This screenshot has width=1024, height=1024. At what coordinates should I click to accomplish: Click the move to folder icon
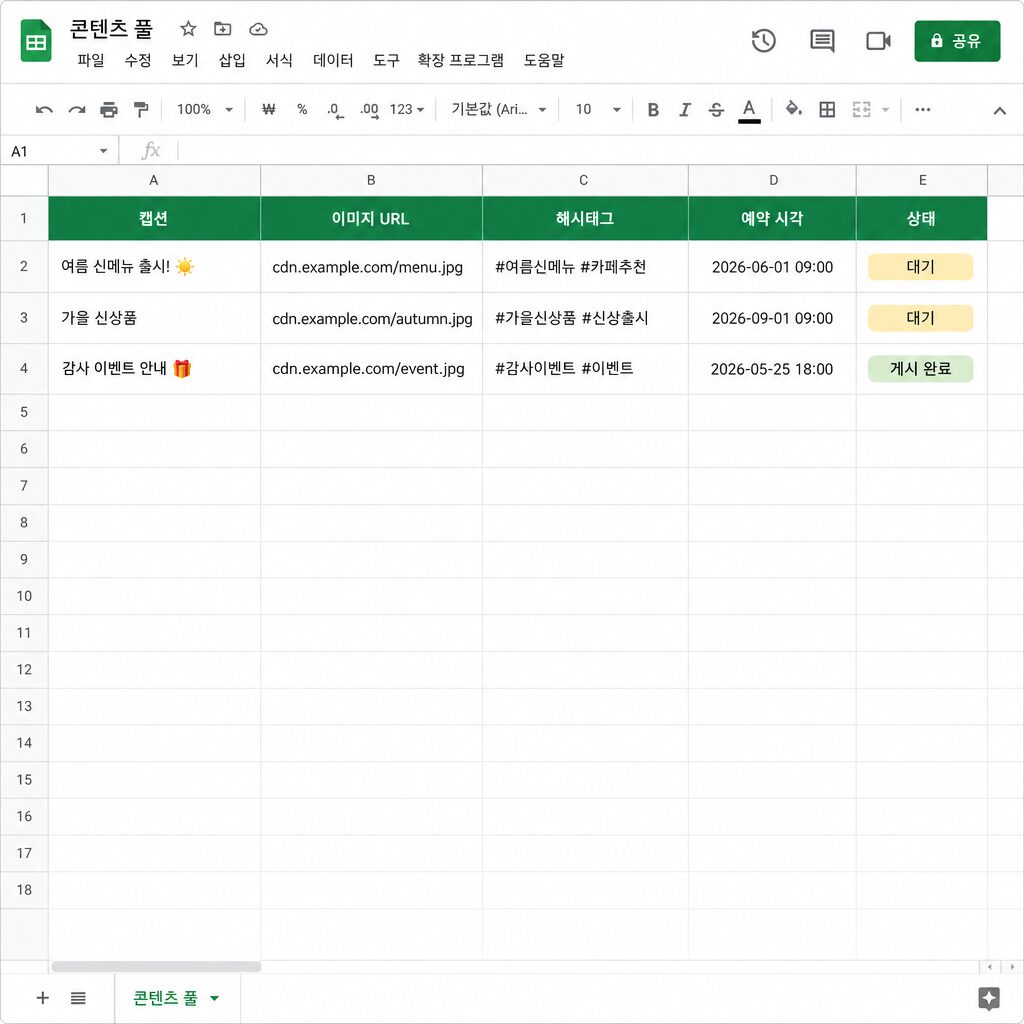[x=223, y=29]
